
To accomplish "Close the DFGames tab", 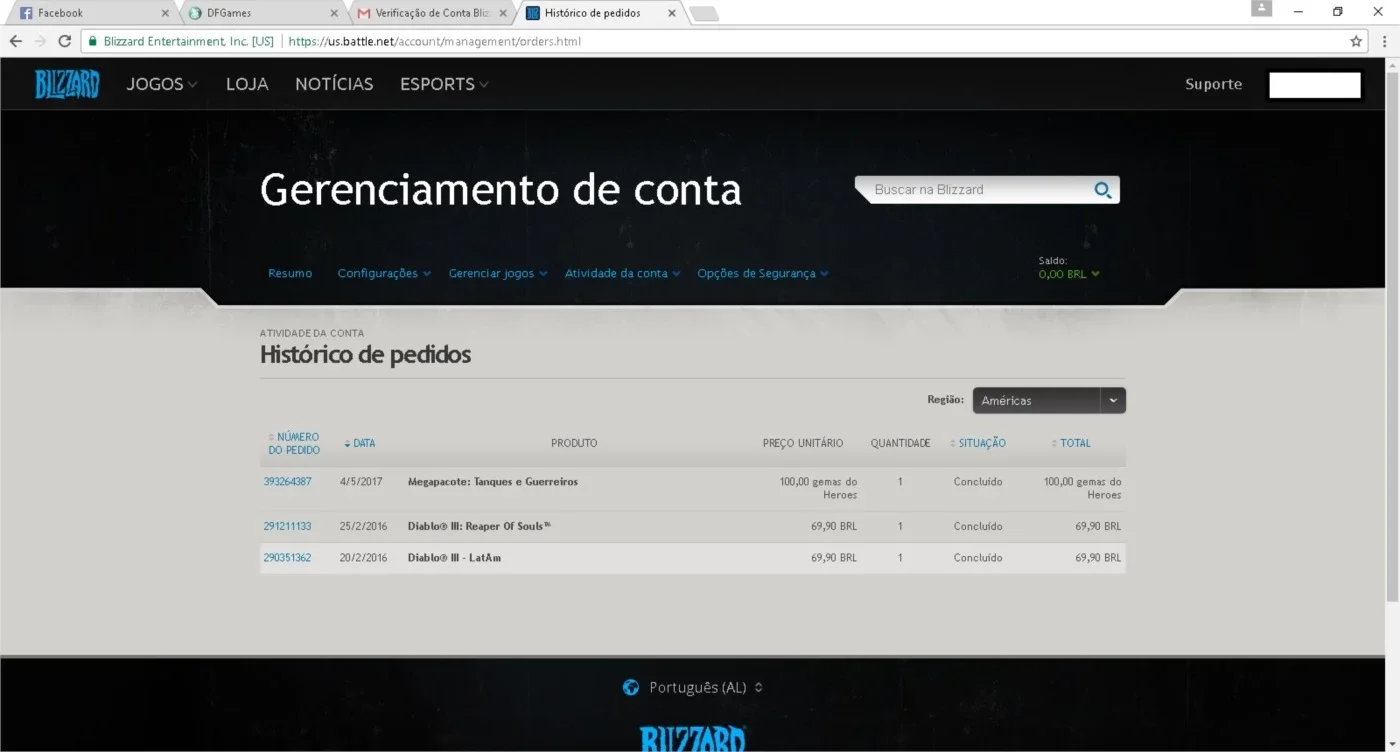I will point(333,13).
